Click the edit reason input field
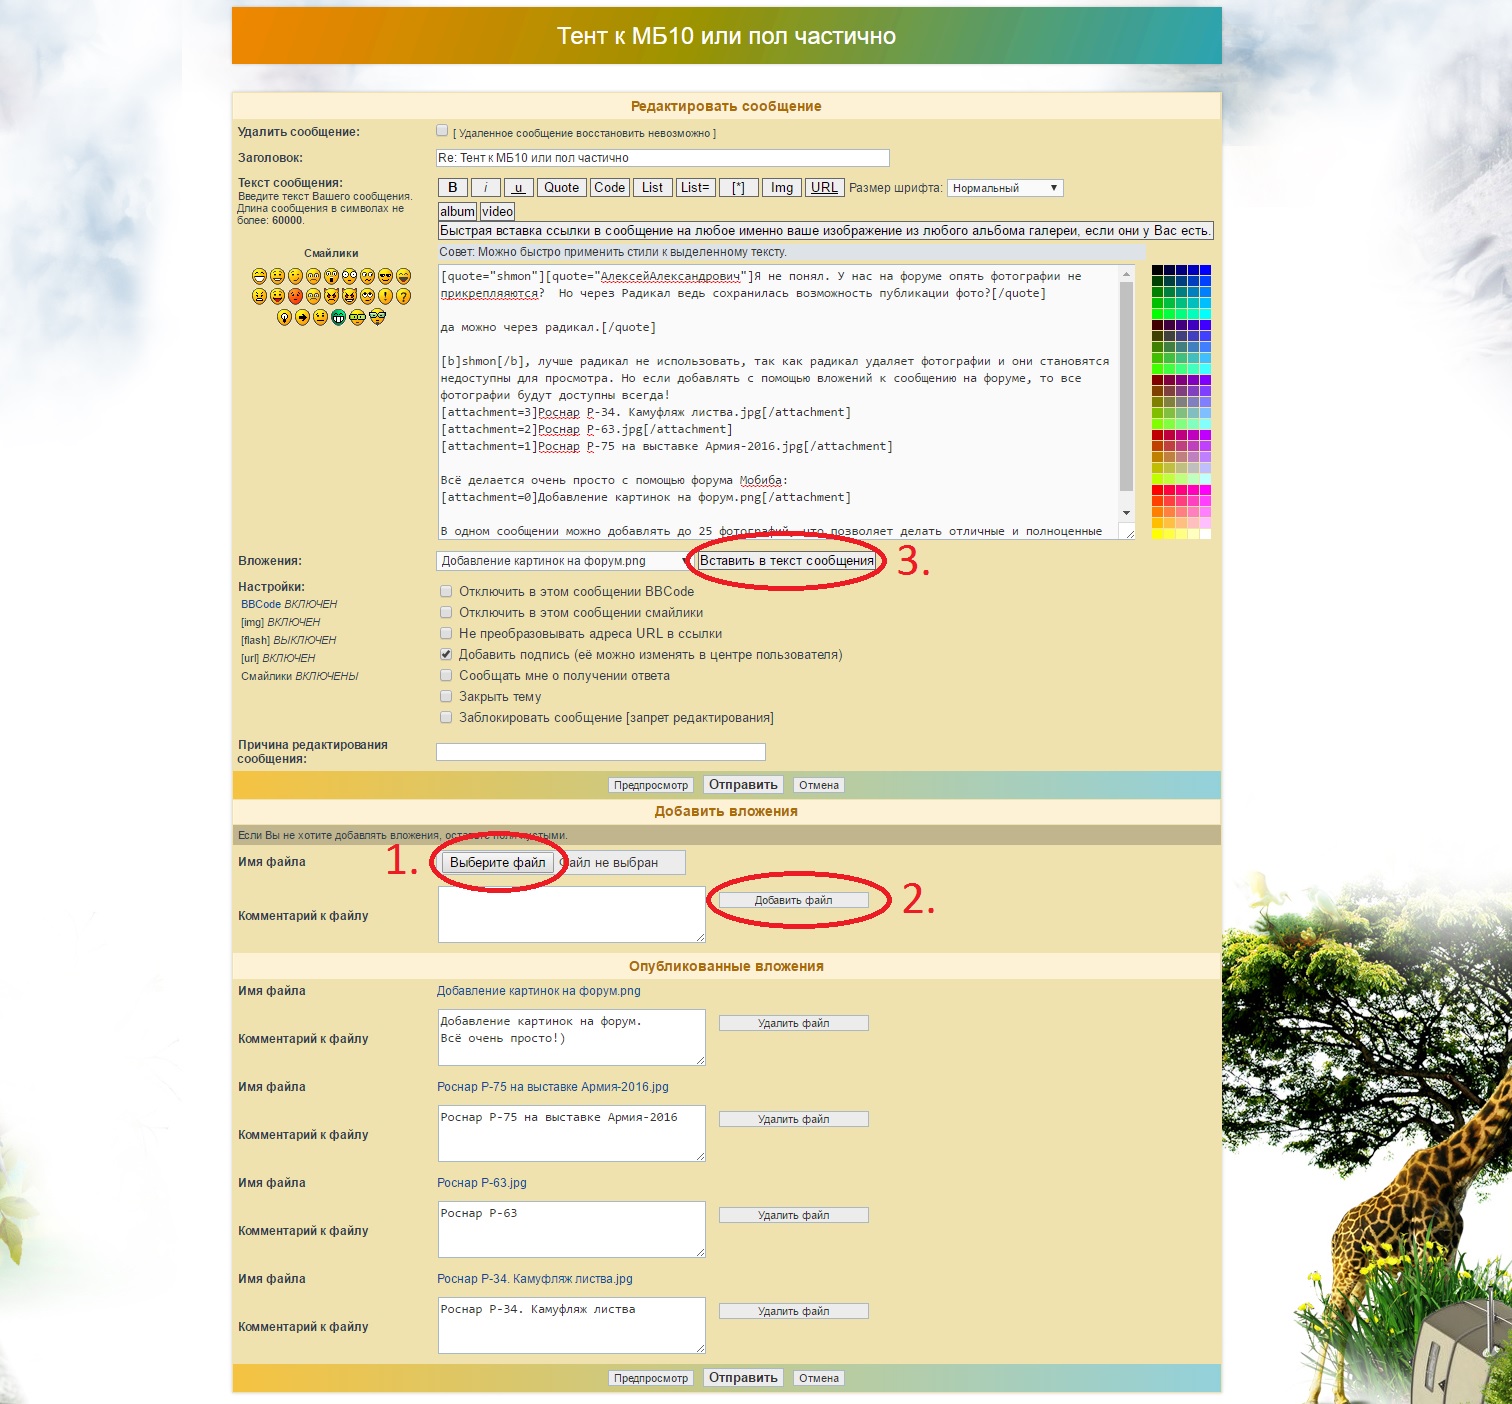1512x1404 pixels. click(x=600, y=752)
